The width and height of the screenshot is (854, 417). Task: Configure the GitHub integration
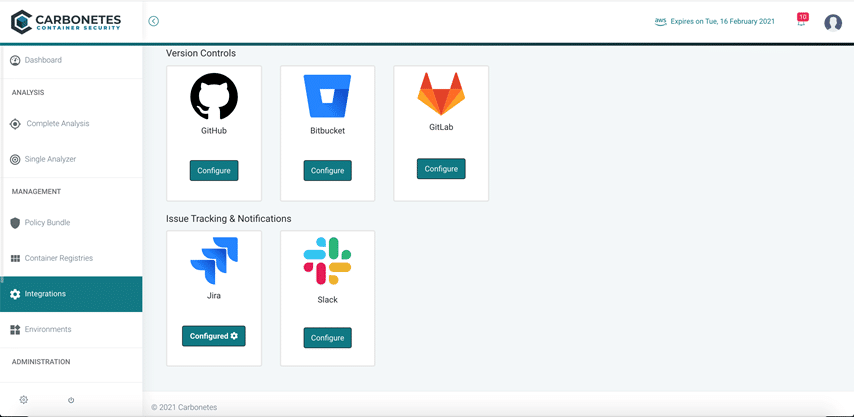[214, 170]
